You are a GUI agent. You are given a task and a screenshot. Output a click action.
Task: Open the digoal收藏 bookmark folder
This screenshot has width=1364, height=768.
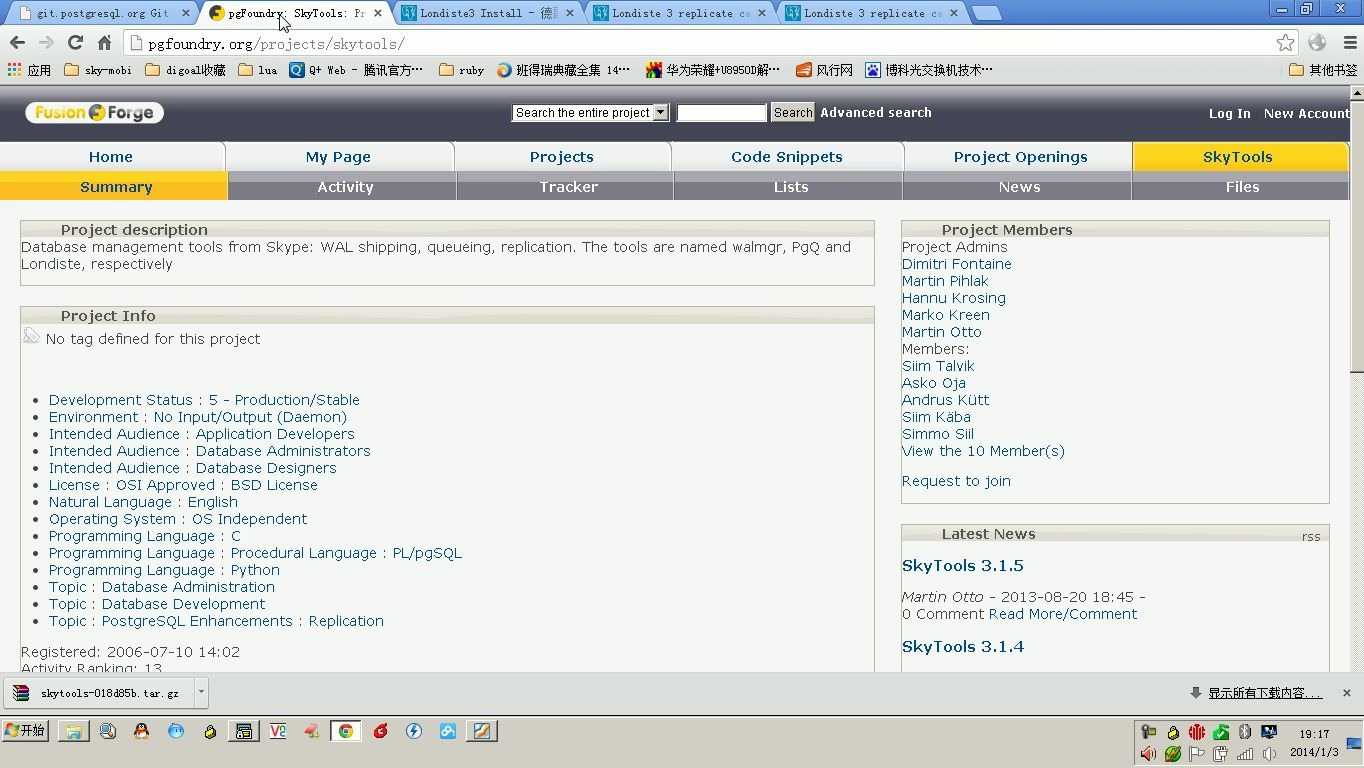click(x=185, y=70)
